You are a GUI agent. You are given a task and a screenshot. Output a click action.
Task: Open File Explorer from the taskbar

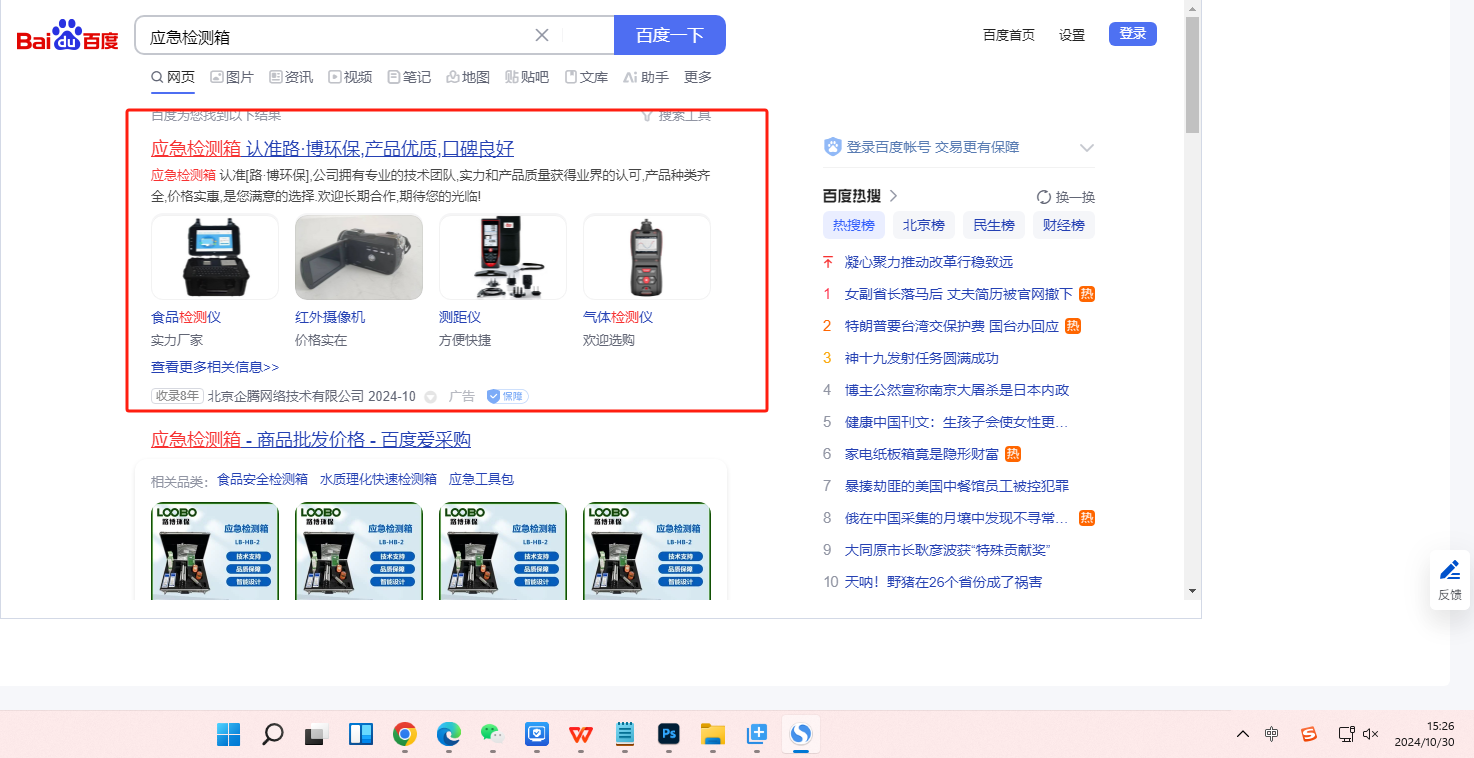click(x=712, y=735)
